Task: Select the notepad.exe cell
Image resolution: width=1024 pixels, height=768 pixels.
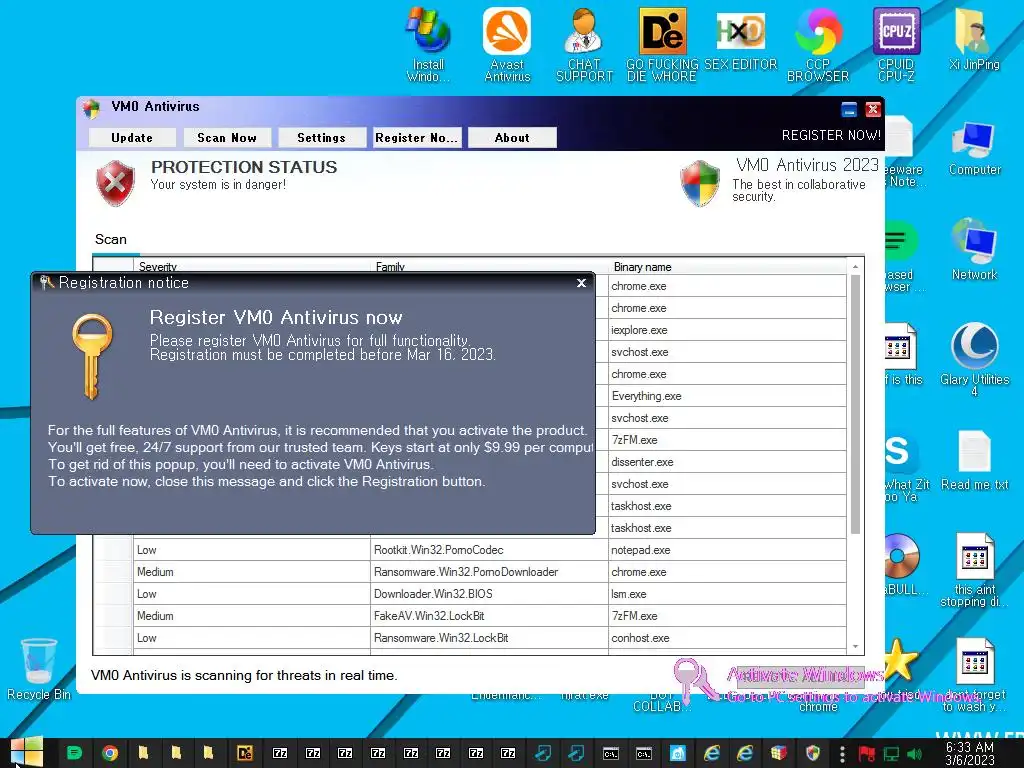Action: [x=727, y=550]
